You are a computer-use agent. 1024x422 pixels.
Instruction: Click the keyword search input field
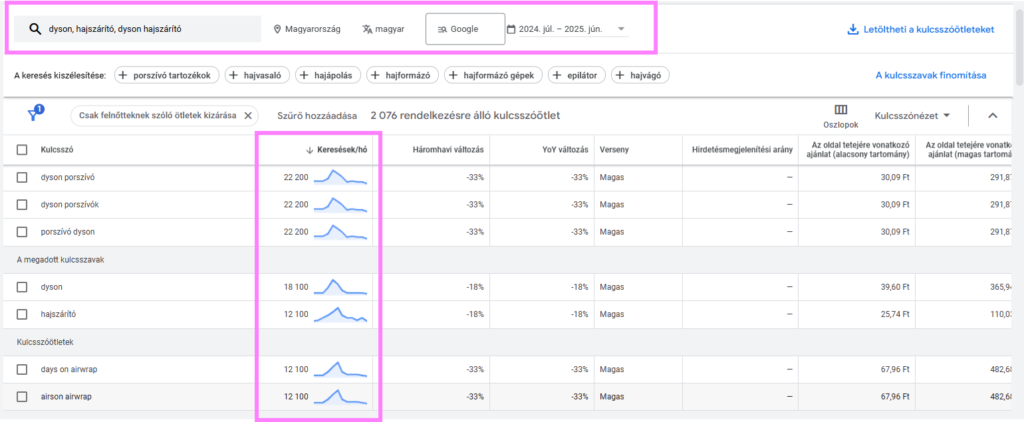138,29
